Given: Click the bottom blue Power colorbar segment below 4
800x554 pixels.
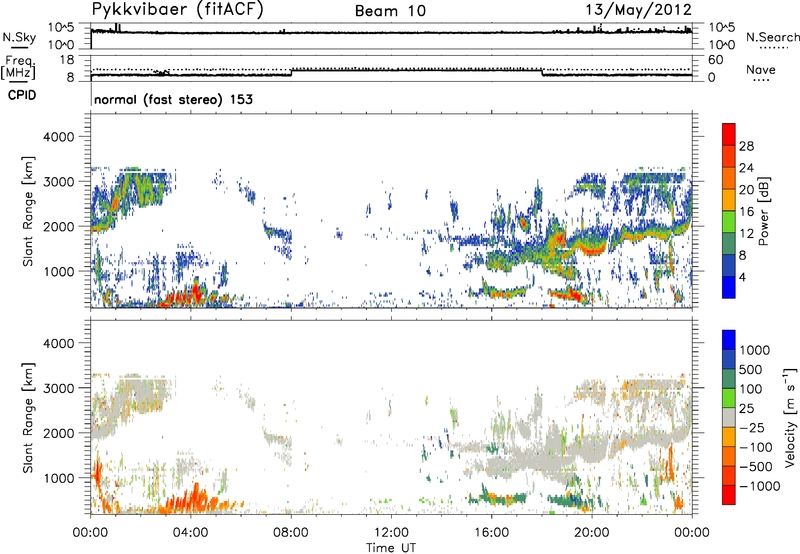Looking at the screenshot, I should pos(729,288).
